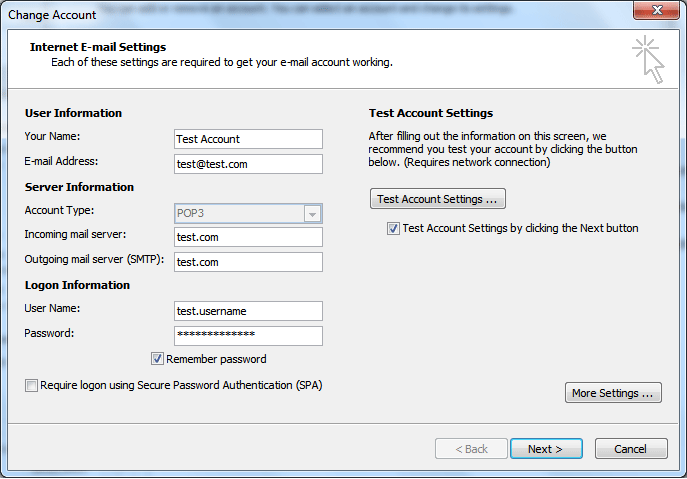Click the Test Account Settings section heading
The image size is (687, 479).
point(431,113)
